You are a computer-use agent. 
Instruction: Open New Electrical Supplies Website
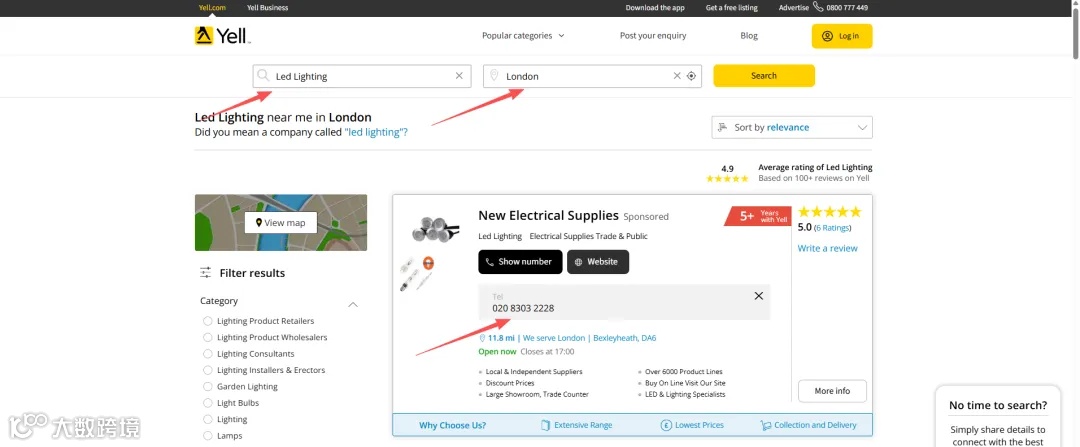coord(598,262)
